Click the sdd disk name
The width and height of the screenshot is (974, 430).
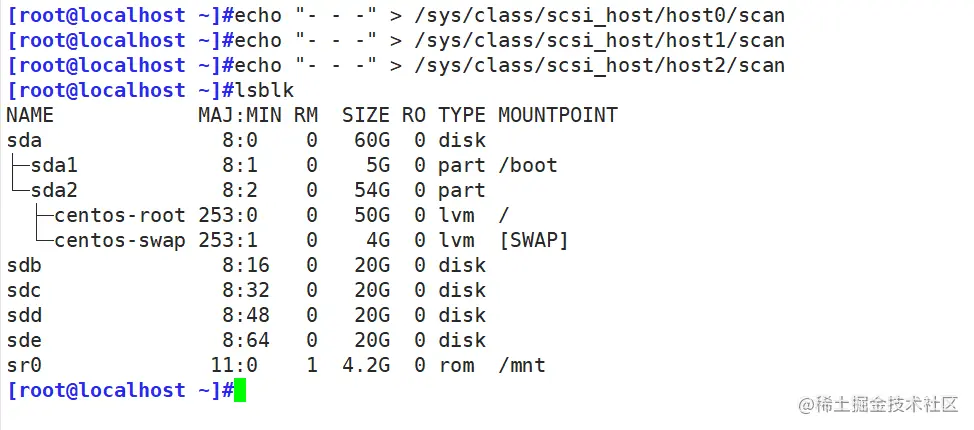pyautogui.click(x=24, y=315)
